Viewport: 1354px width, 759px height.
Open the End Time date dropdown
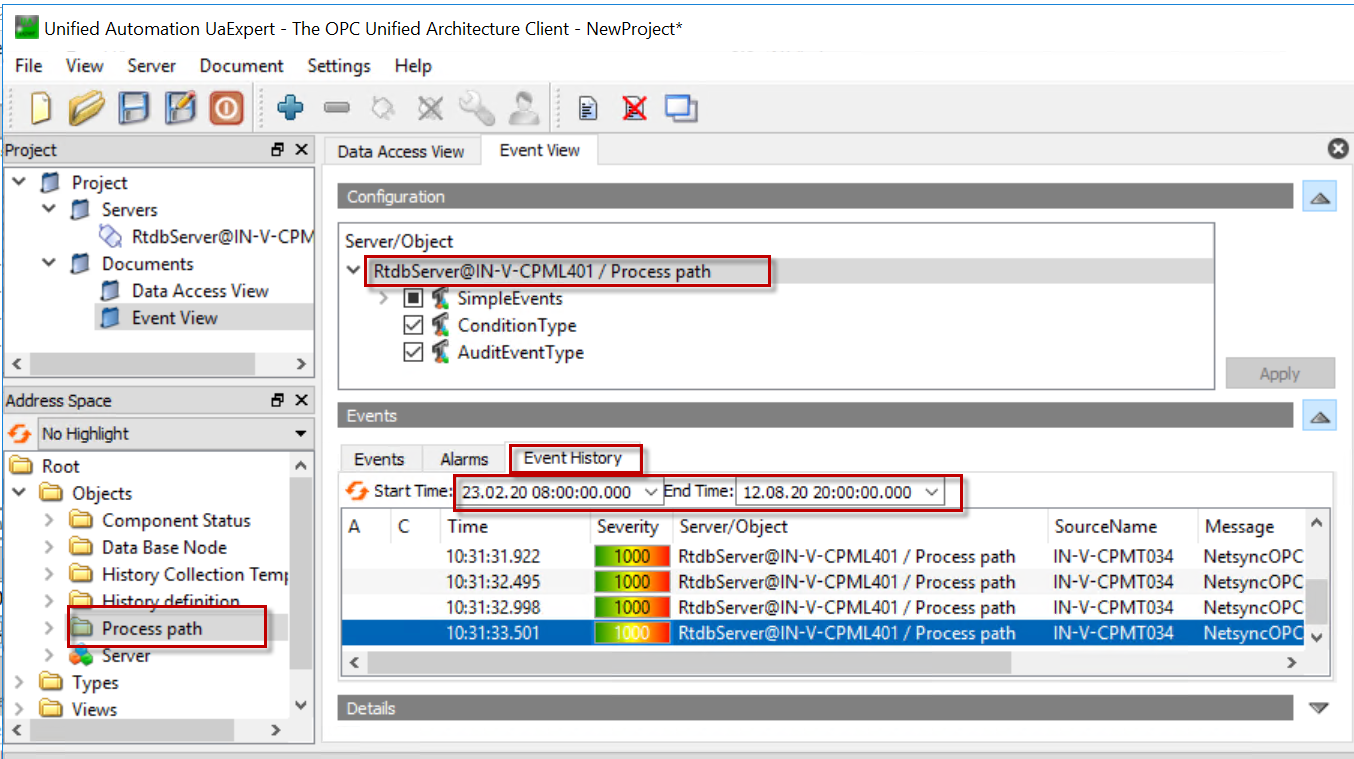[931, 492]
